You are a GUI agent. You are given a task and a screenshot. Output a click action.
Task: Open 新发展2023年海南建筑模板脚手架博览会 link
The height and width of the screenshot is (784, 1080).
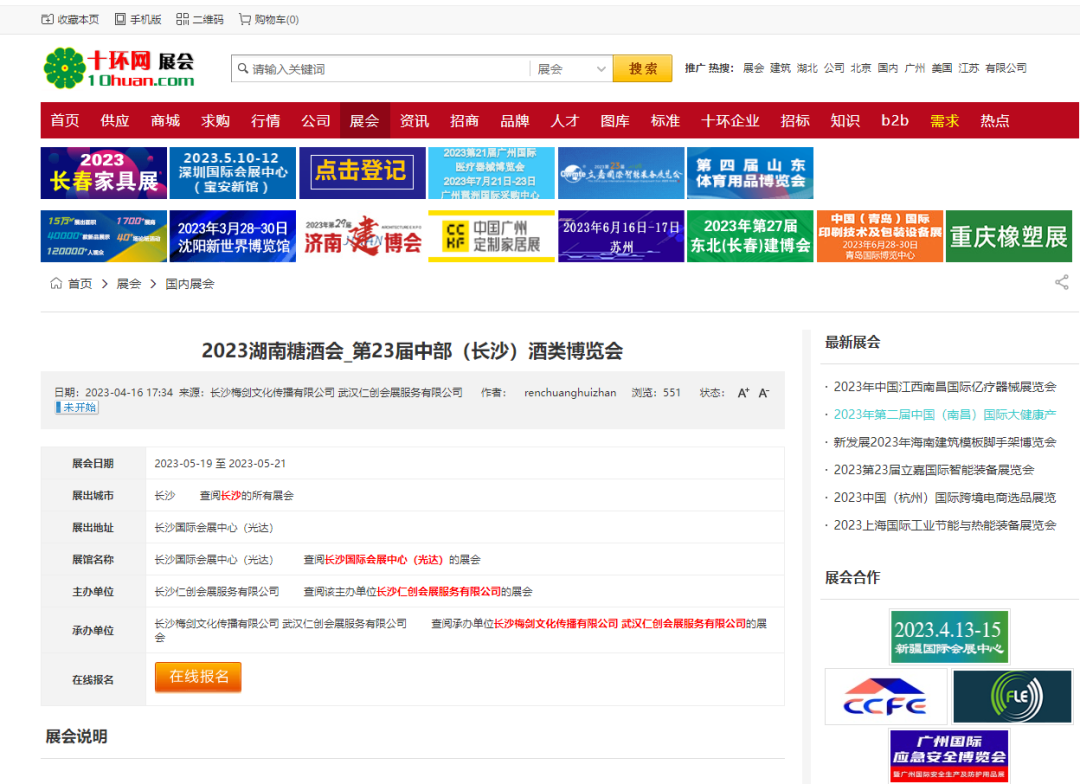[x=944, y=442]
